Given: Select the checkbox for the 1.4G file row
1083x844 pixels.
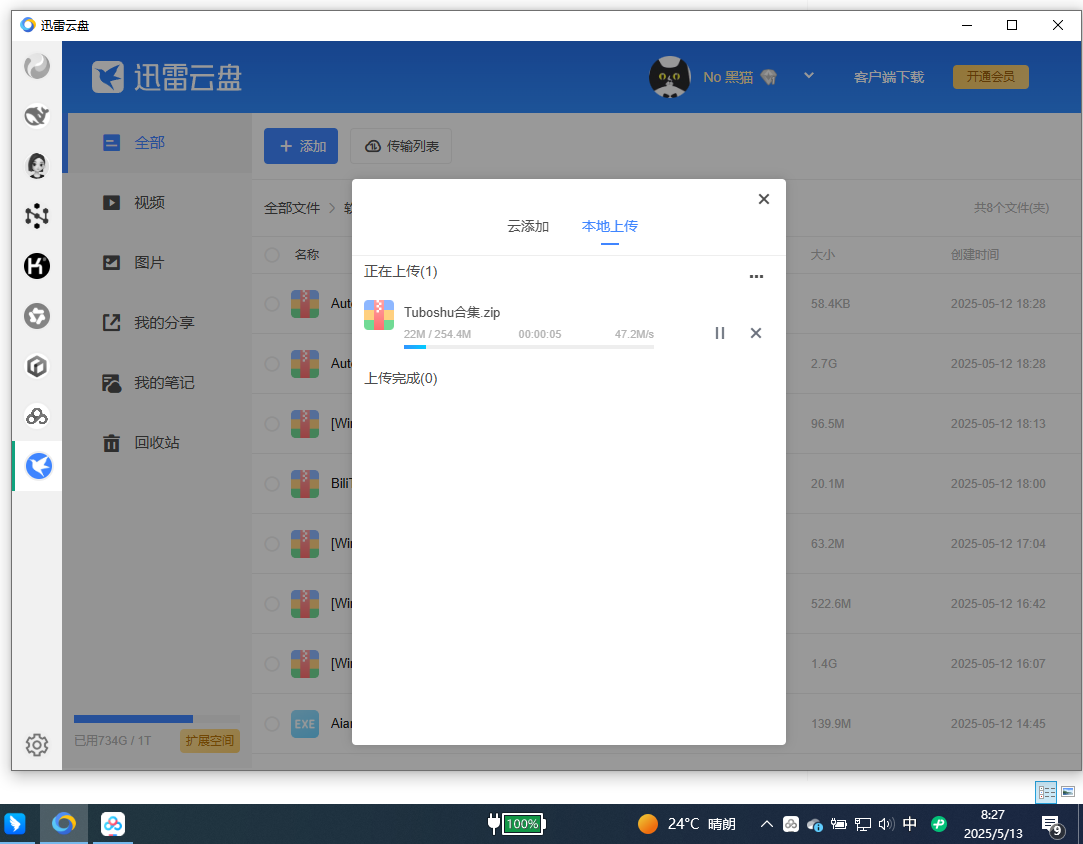Looking at the screenshot, I should click(x=272, y=664).
